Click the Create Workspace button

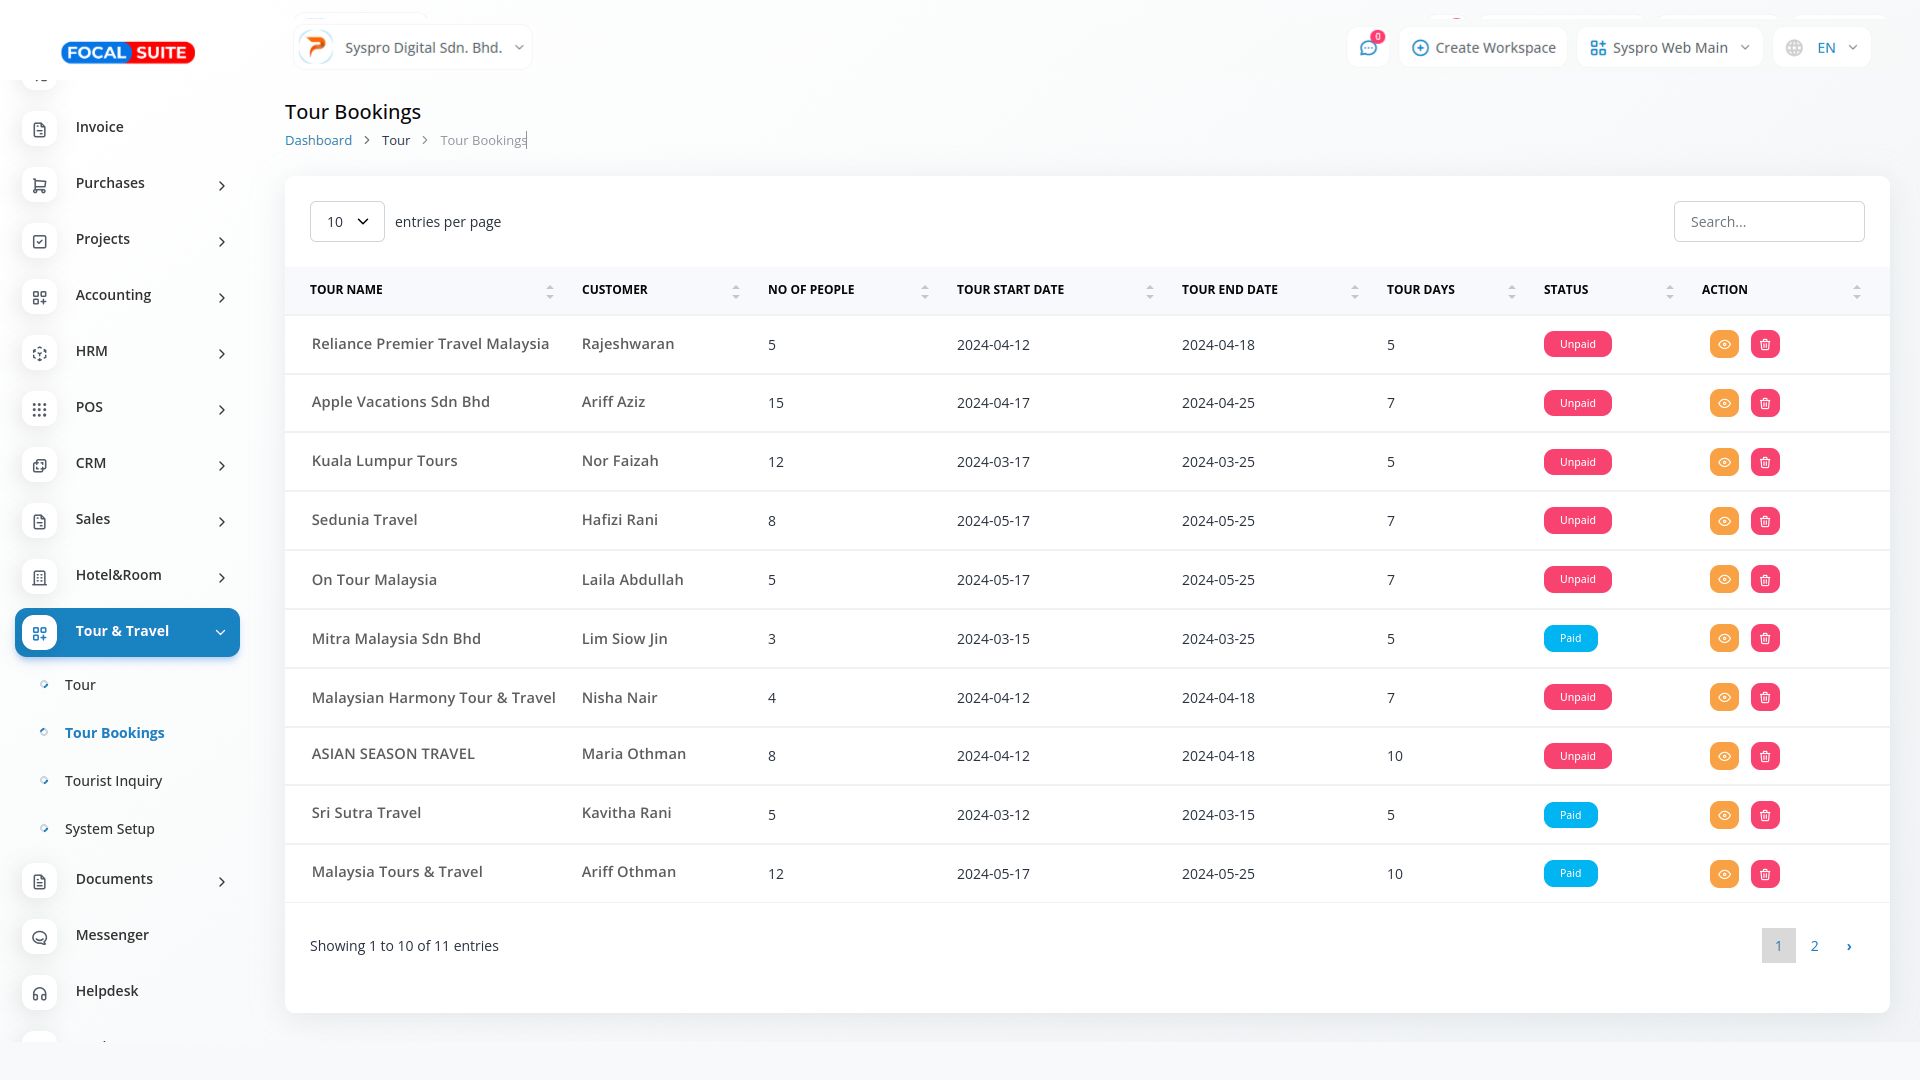click(x=1483, y=48)
